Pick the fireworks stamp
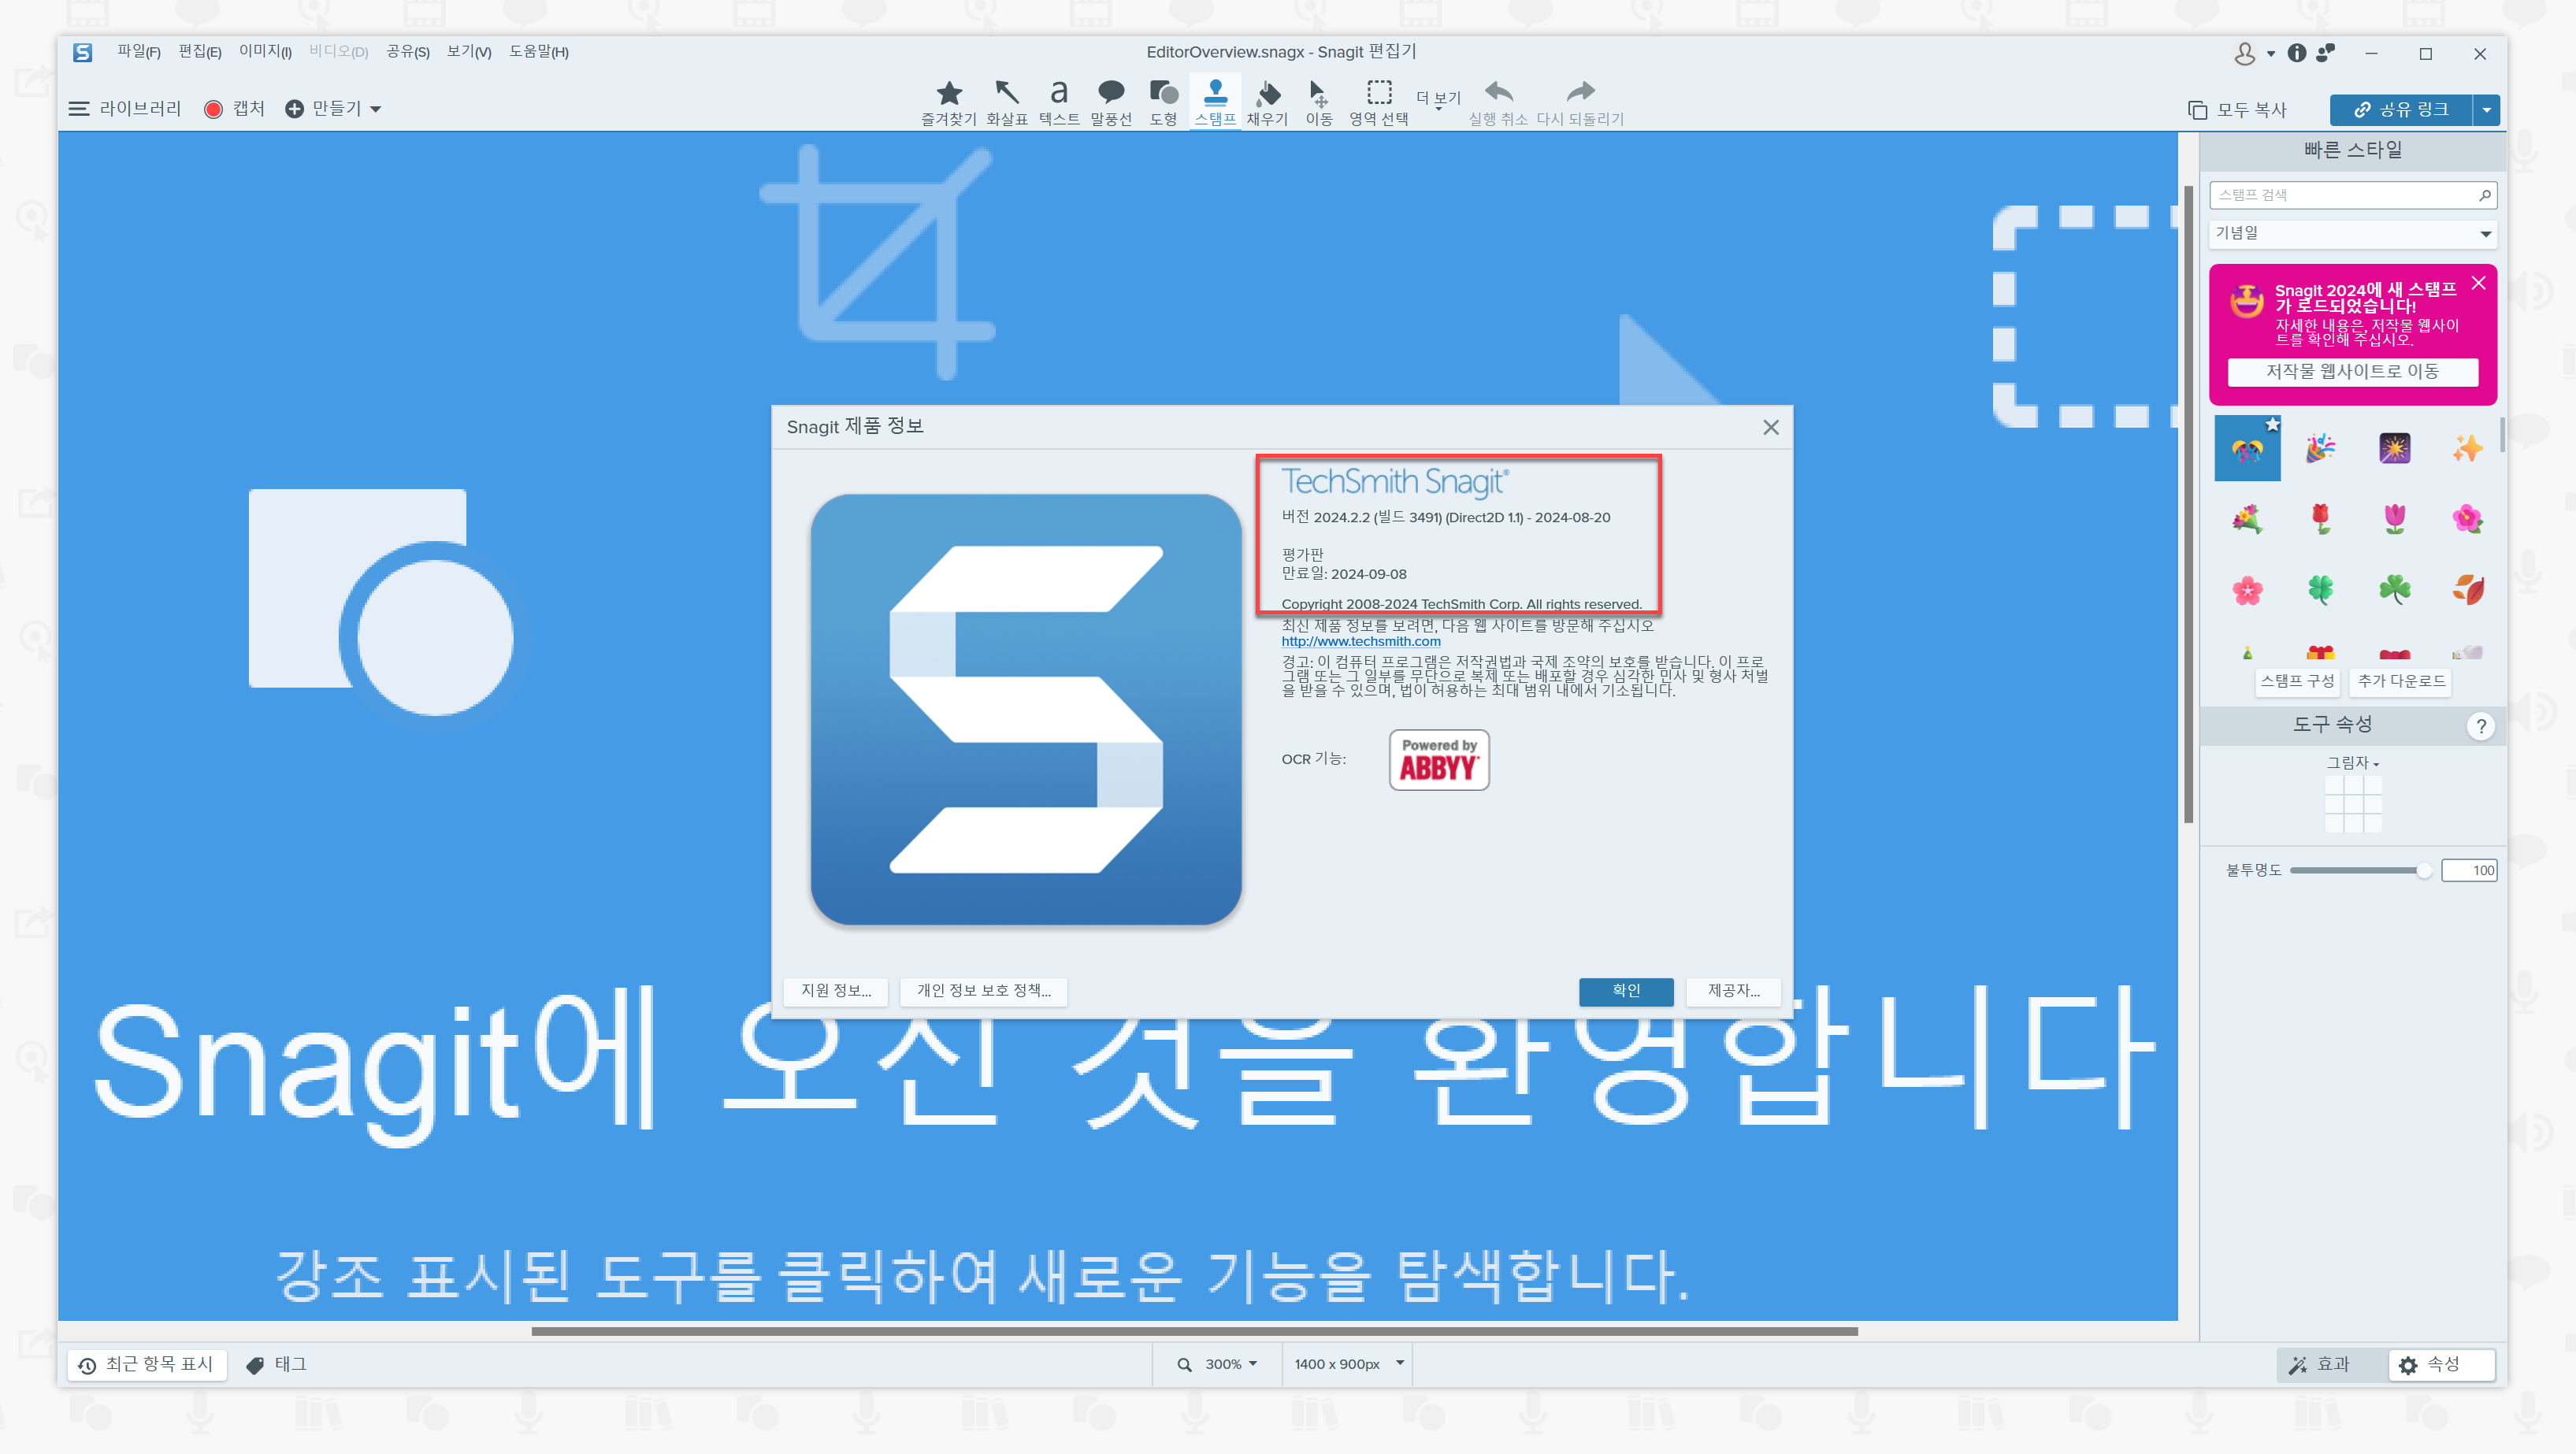Viewport: 2576px width, 1454px height. pyautogui.click(x=2394, y=448)
